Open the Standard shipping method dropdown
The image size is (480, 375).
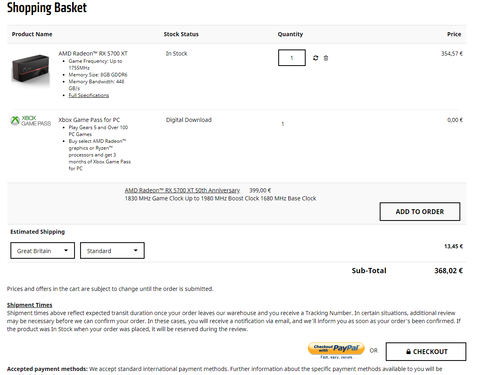point(112,251)
